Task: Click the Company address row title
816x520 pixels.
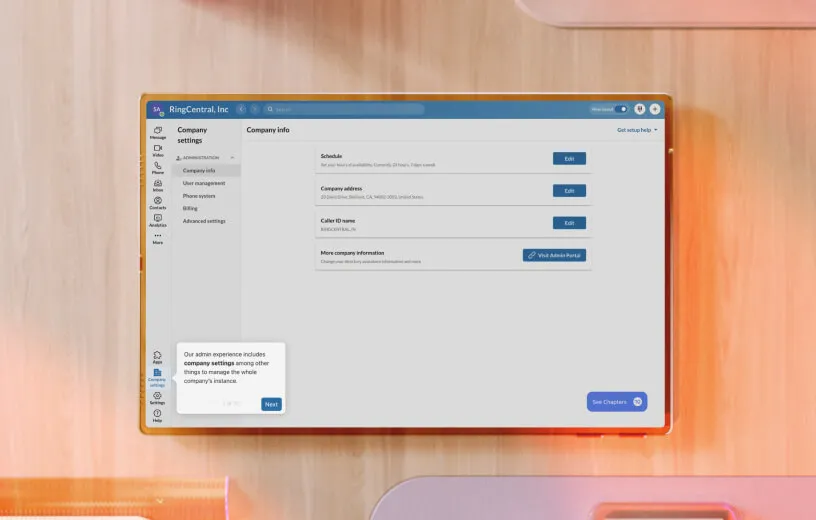Action: click(x=341, y=188)
